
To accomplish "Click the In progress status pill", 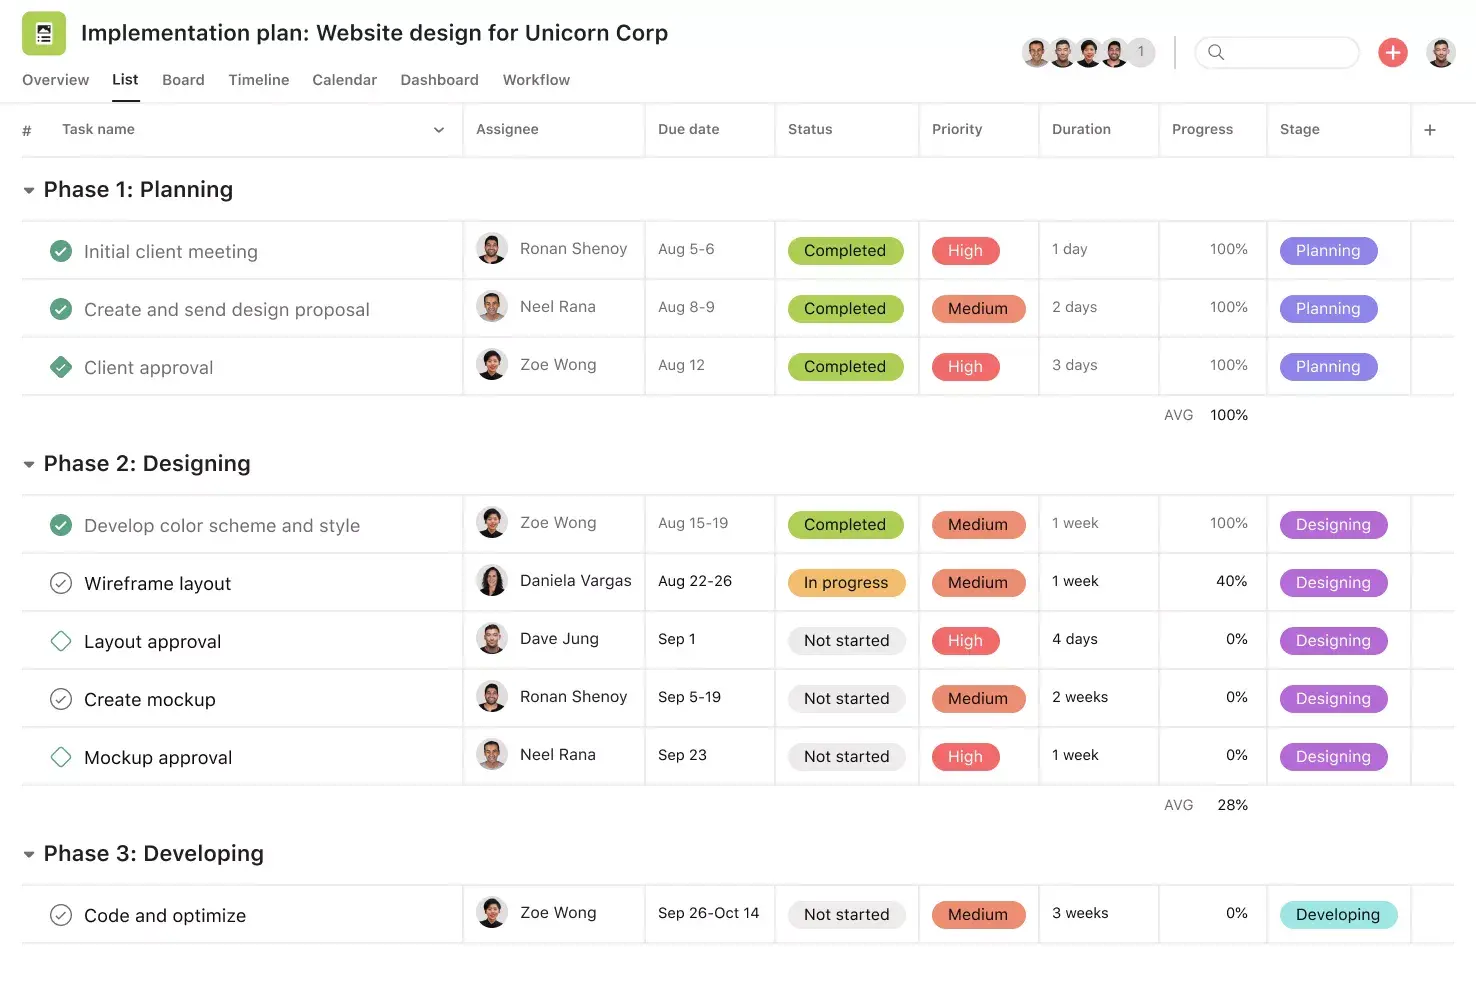I will [x=846, y=582].
